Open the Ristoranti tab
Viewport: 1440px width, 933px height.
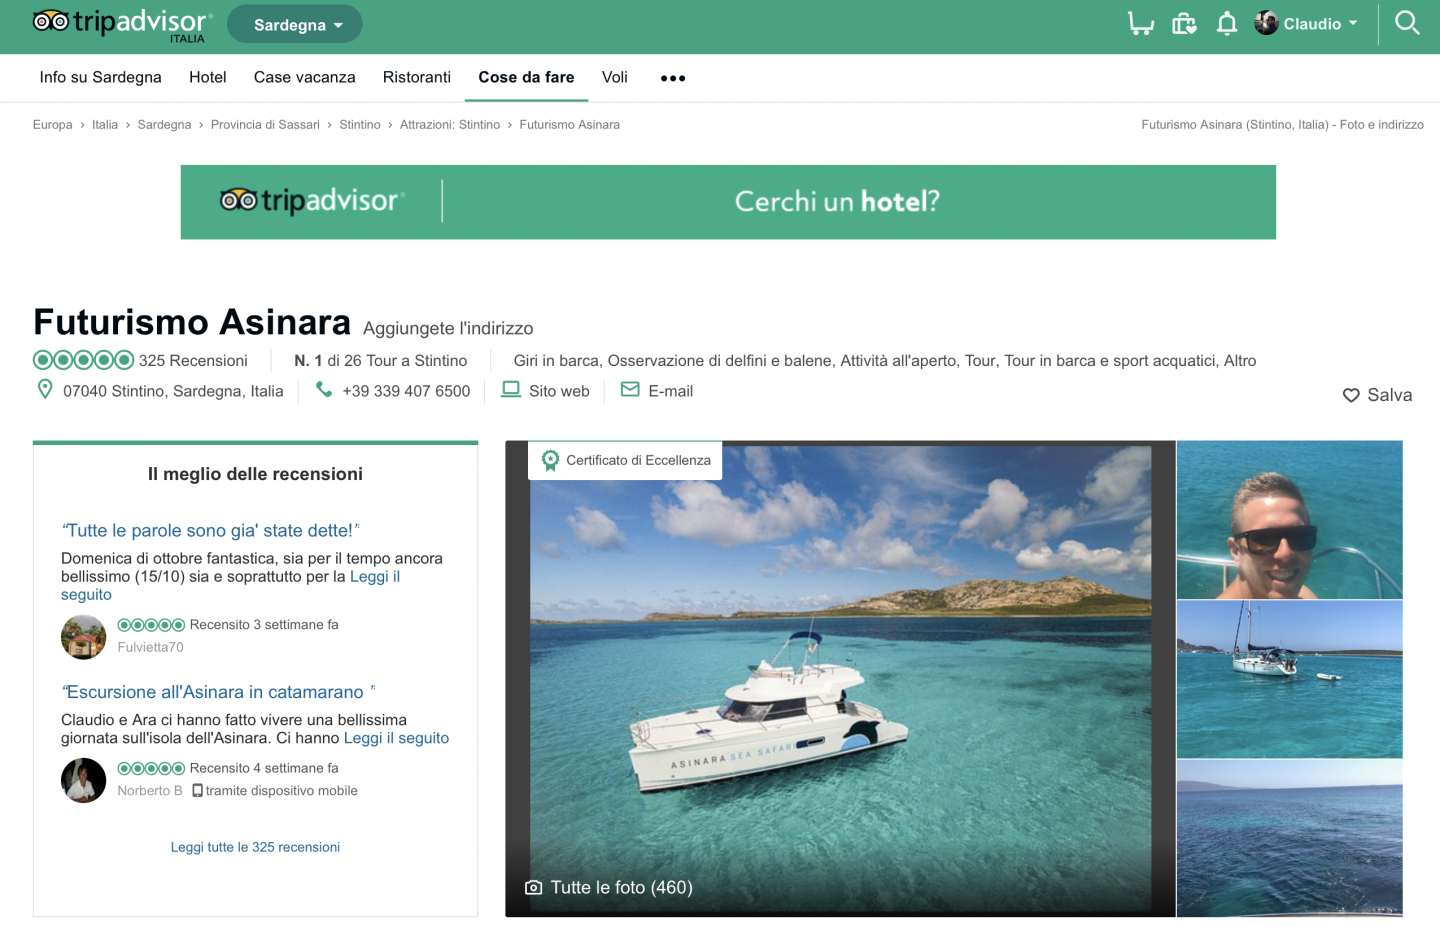tap(417, 77)
